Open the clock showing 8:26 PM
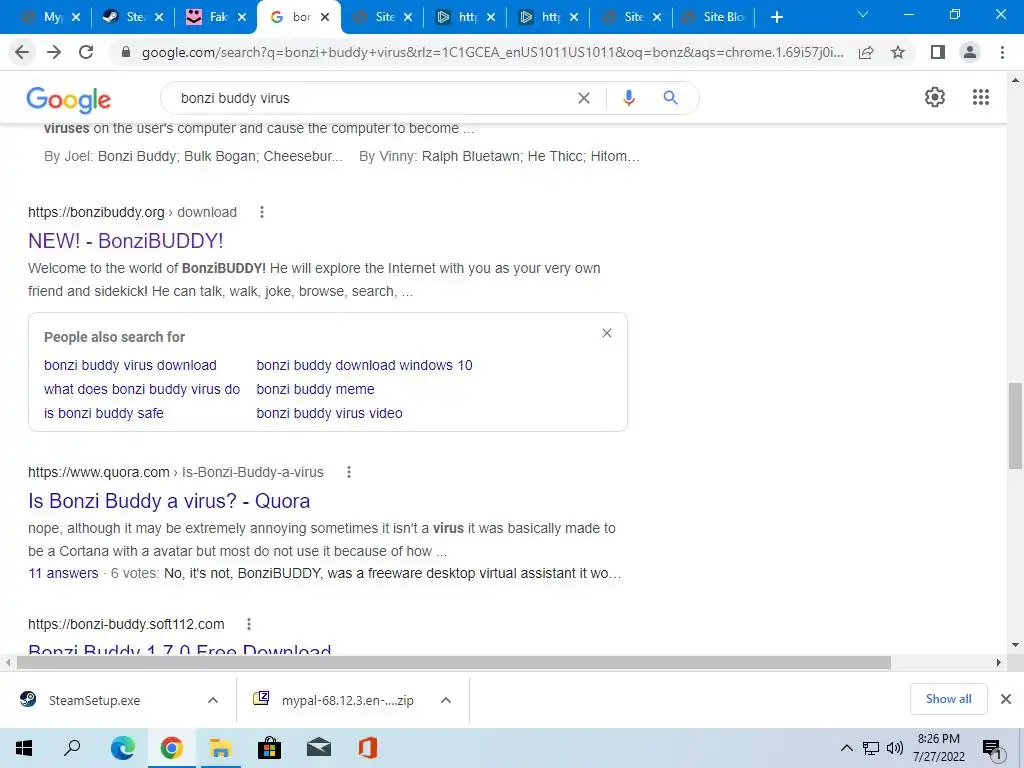Screen dimensions: 1024x768 click(938, 748)
